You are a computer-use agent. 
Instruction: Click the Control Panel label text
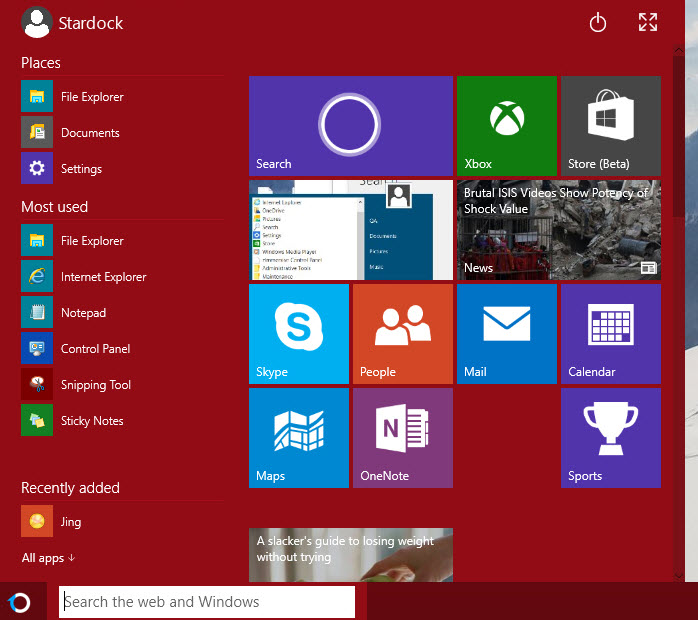pos(96,349)
